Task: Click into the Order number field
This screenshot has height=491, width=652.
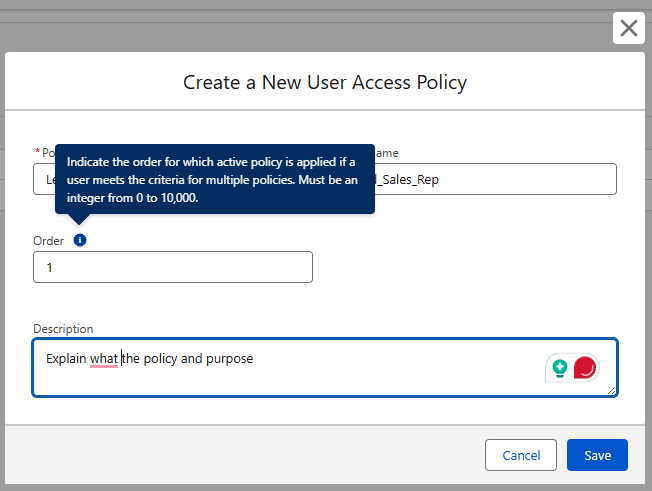Action: tap(172, 267)
